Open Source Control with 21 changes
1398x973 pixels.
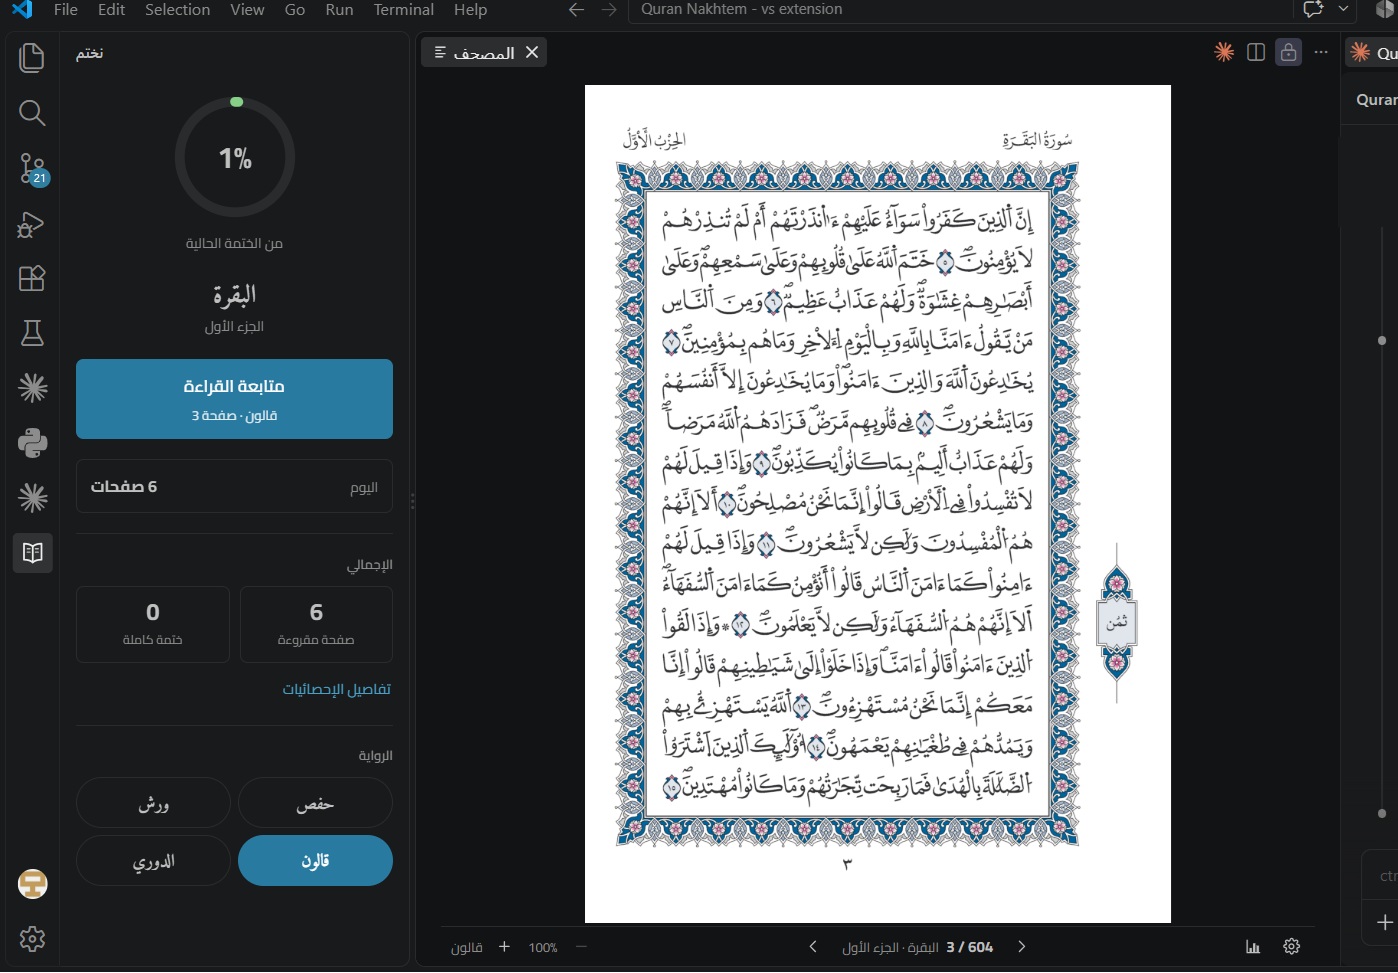[32, 168]
